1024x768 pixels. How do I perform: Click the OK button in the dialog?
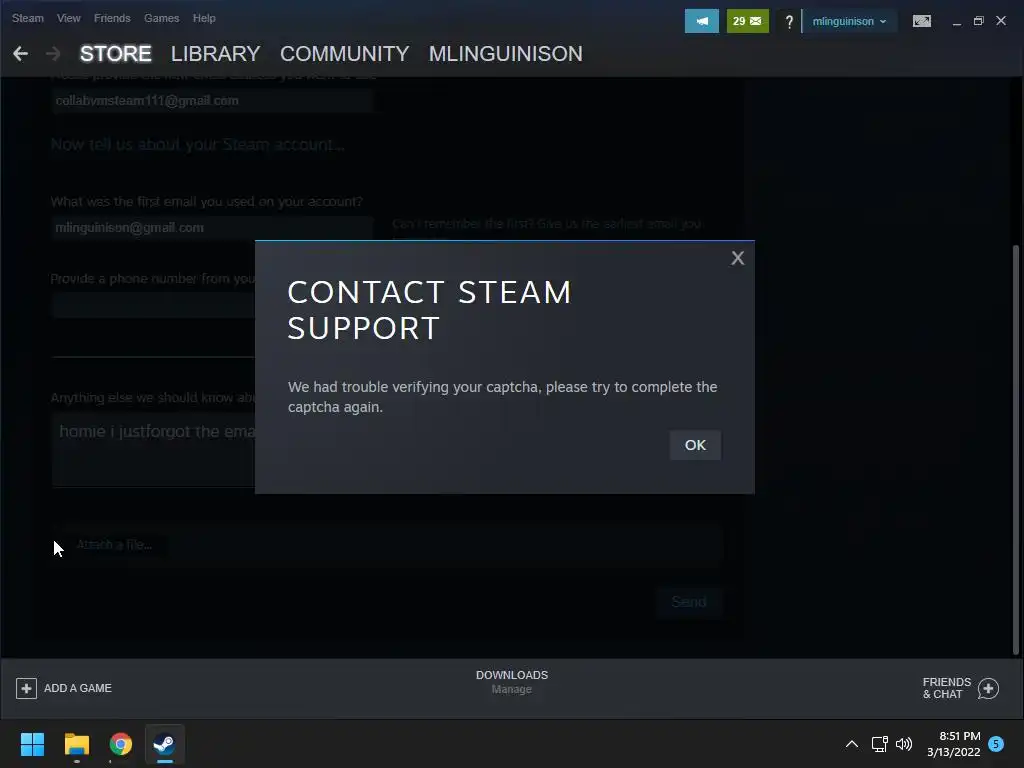(695, 445)
